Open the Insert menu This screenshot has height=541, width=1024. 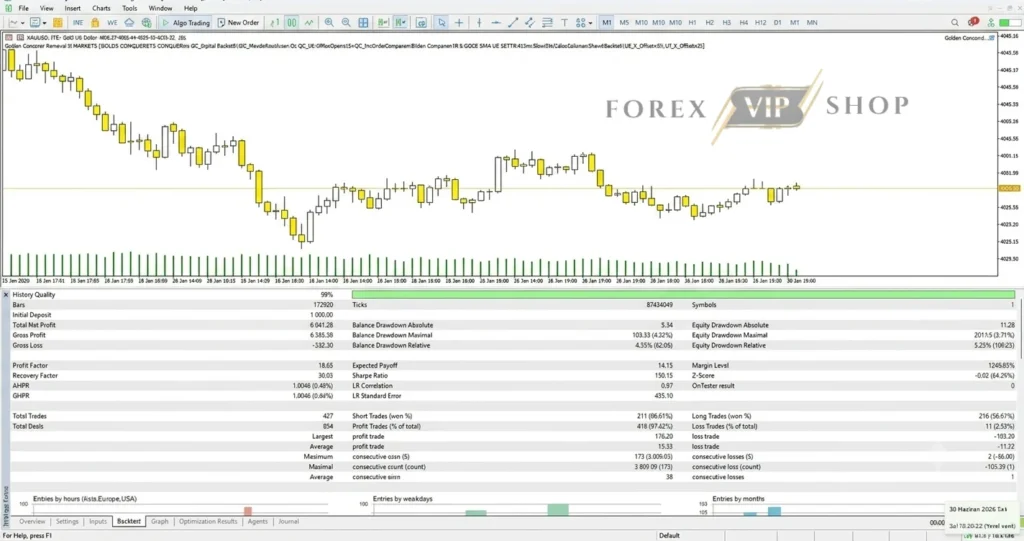[x=72, y=8]
